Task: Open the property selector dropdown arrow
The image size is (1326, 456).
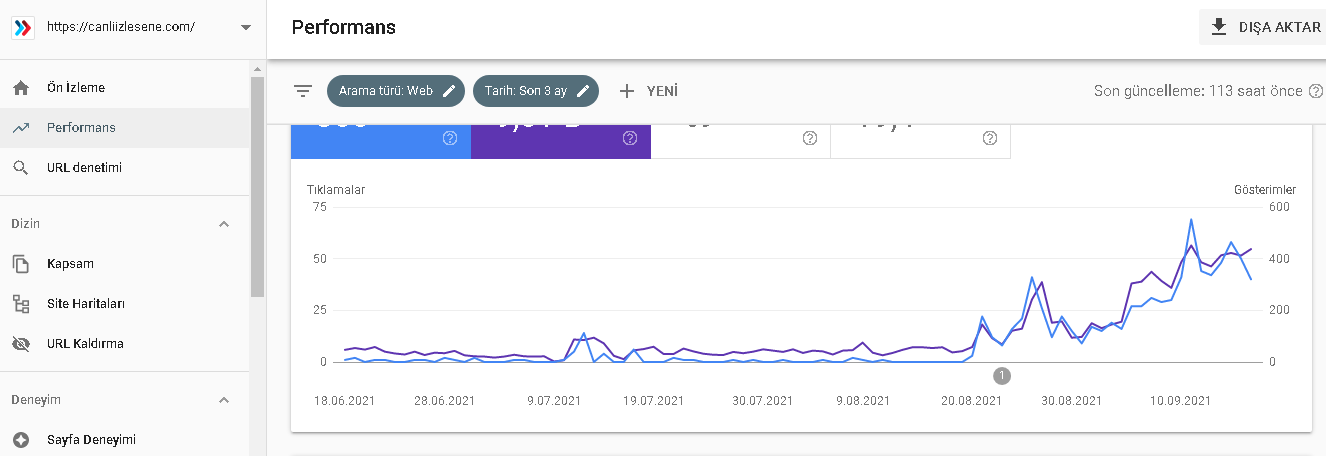Action: click(246, 28)
